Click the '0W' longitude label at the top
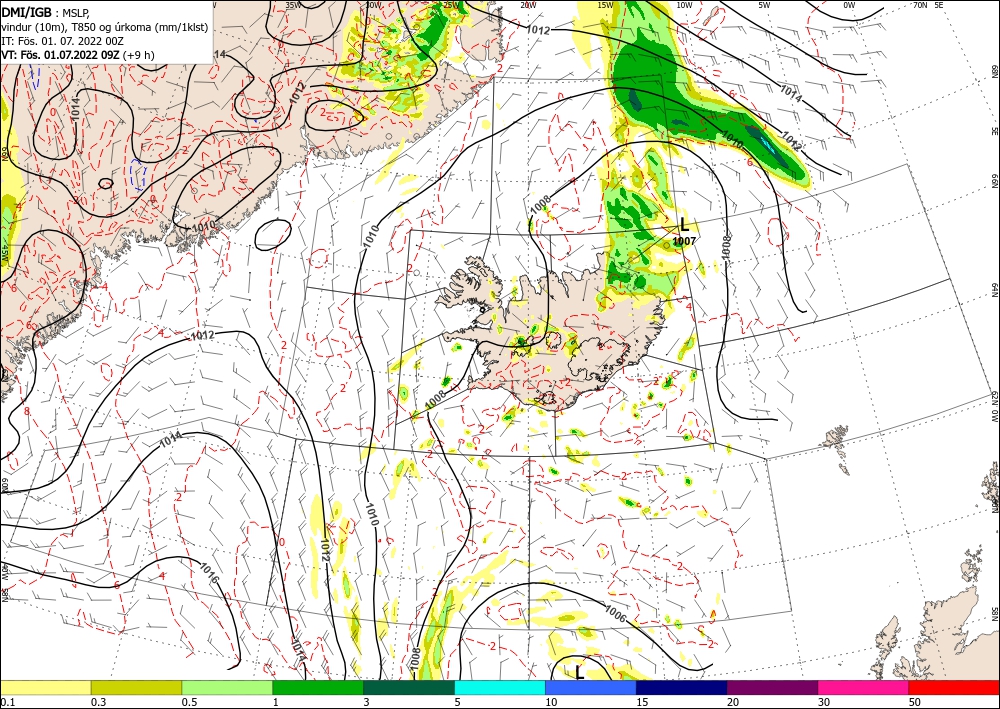Screen dimensions: 1000x709 point(849,5)
